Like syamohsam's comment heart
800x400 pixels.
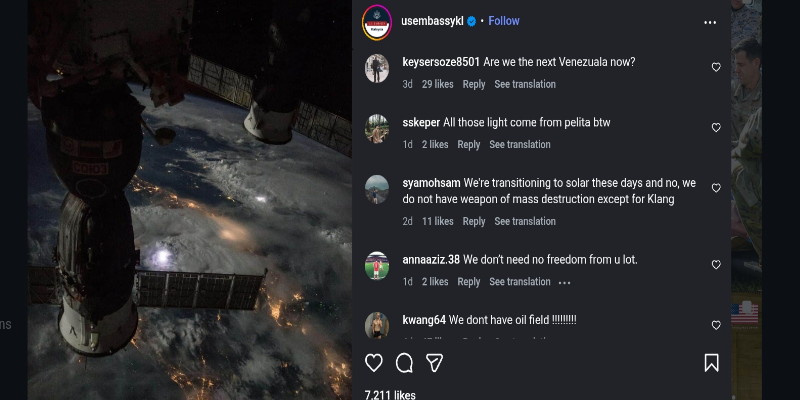[x=716, y=188]
